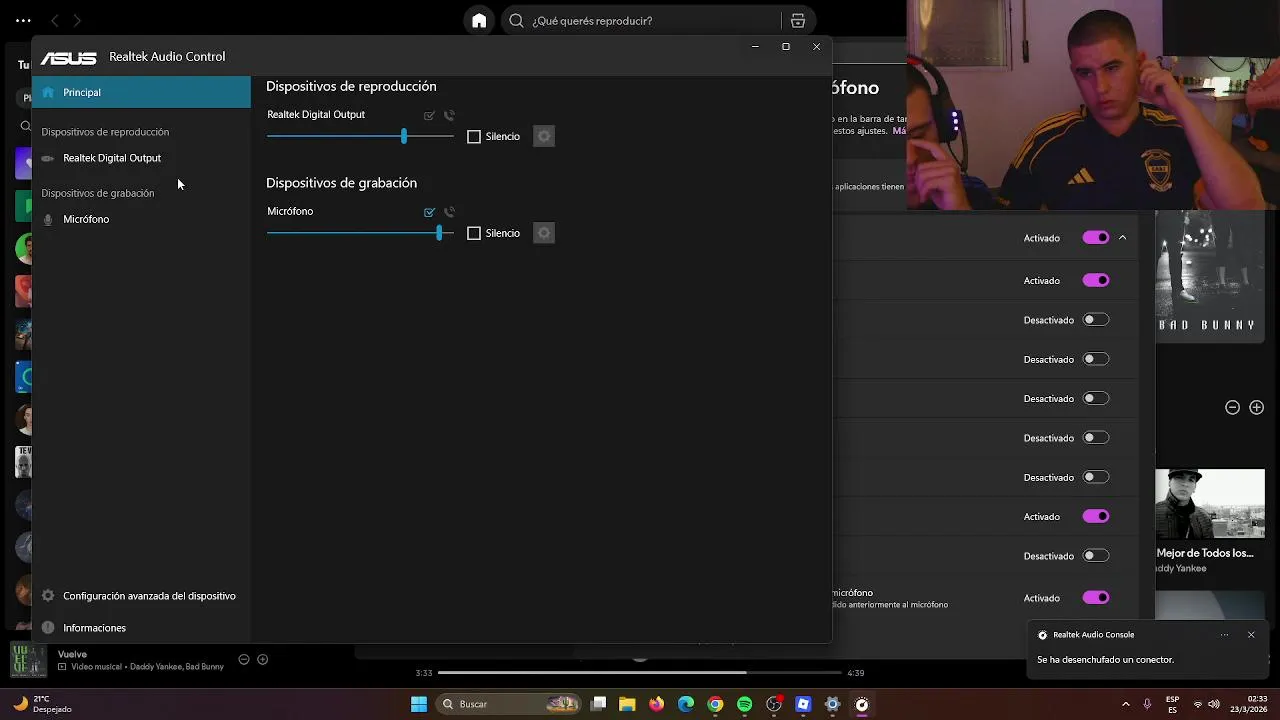Open Task View from taskbar
This screenshot has width=1280, height=720.
click(598, 704)
